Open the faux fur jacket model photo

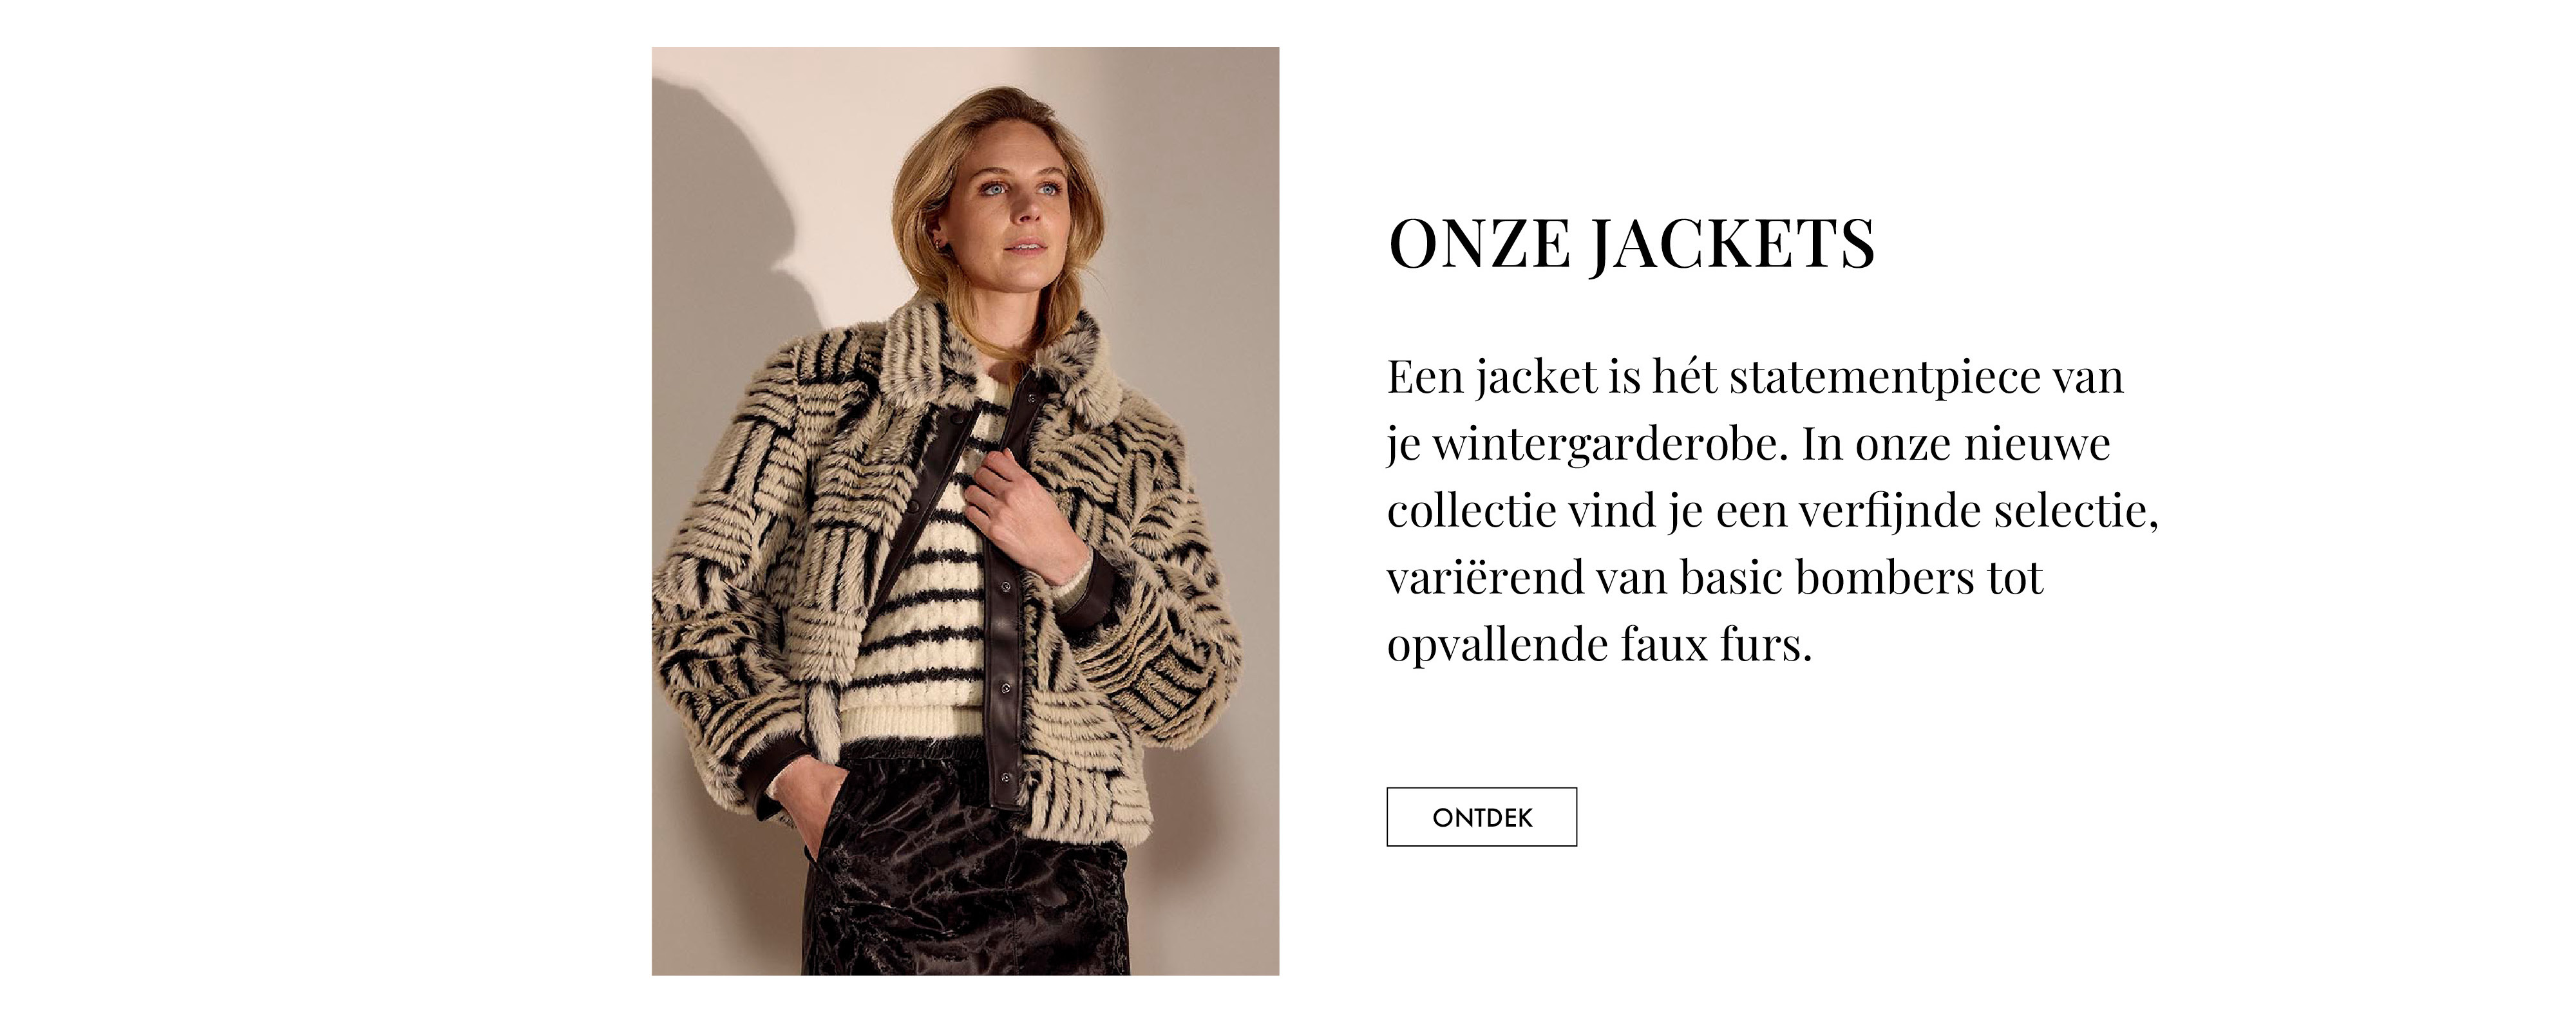(x=965, y=511)
